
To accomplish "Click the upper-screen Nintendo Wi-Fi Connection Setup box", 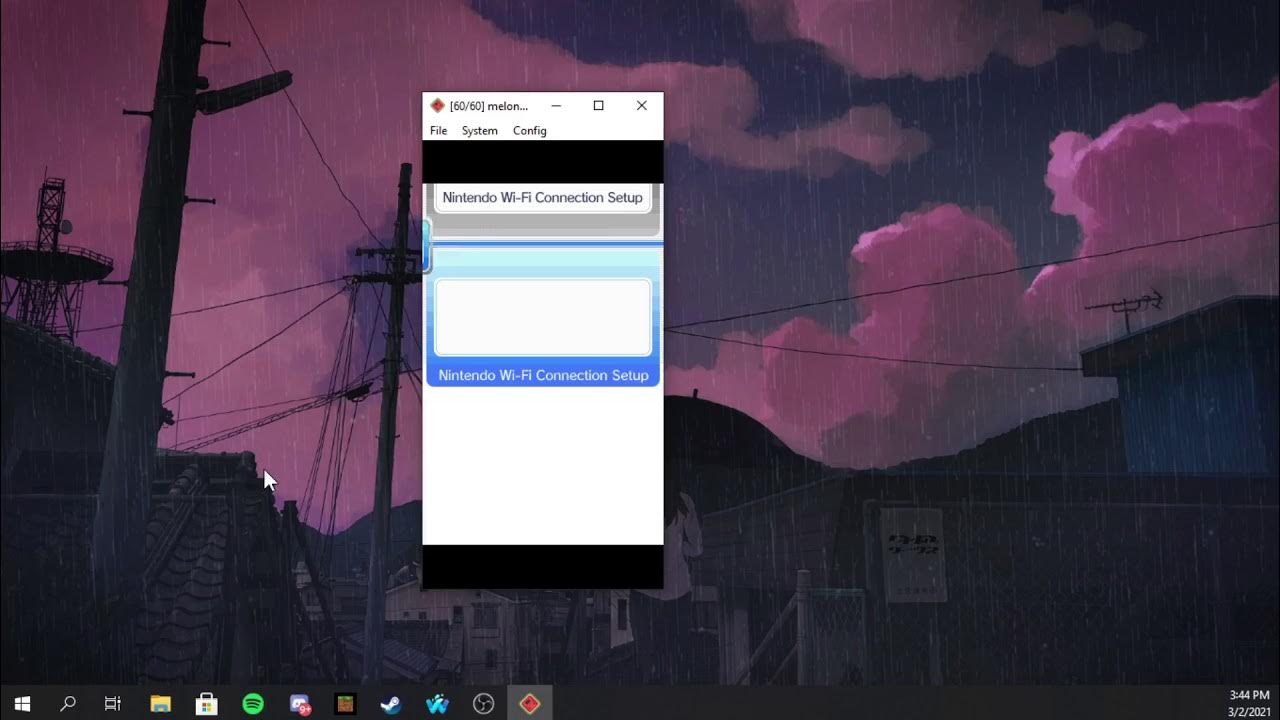I will [543, 197].
